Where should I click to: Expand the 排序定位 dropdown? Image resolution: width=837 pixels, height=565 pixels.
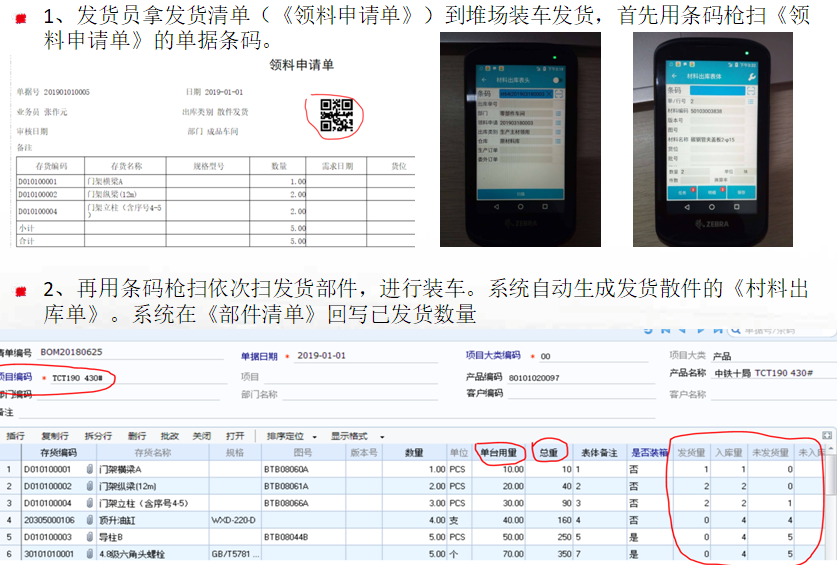click(291, 436)
